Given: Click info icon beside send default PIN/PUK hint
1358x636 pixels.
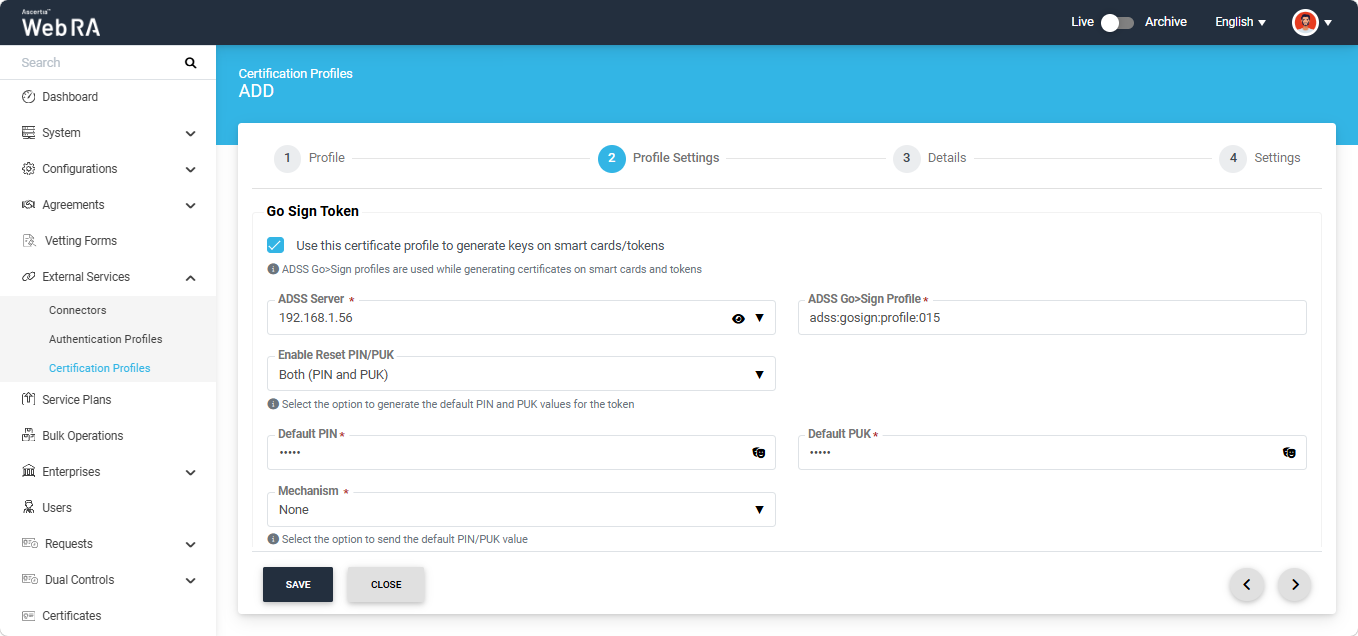Looking at the screenshot, I should (x=273, y=539).
